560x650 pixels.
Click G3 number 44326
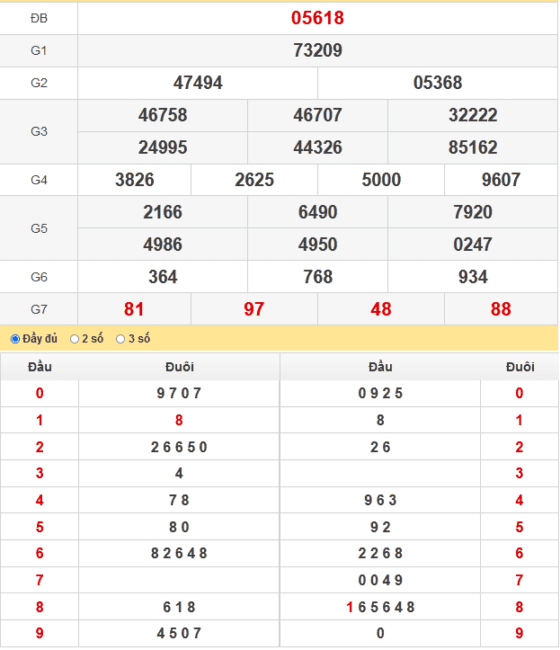318,147
